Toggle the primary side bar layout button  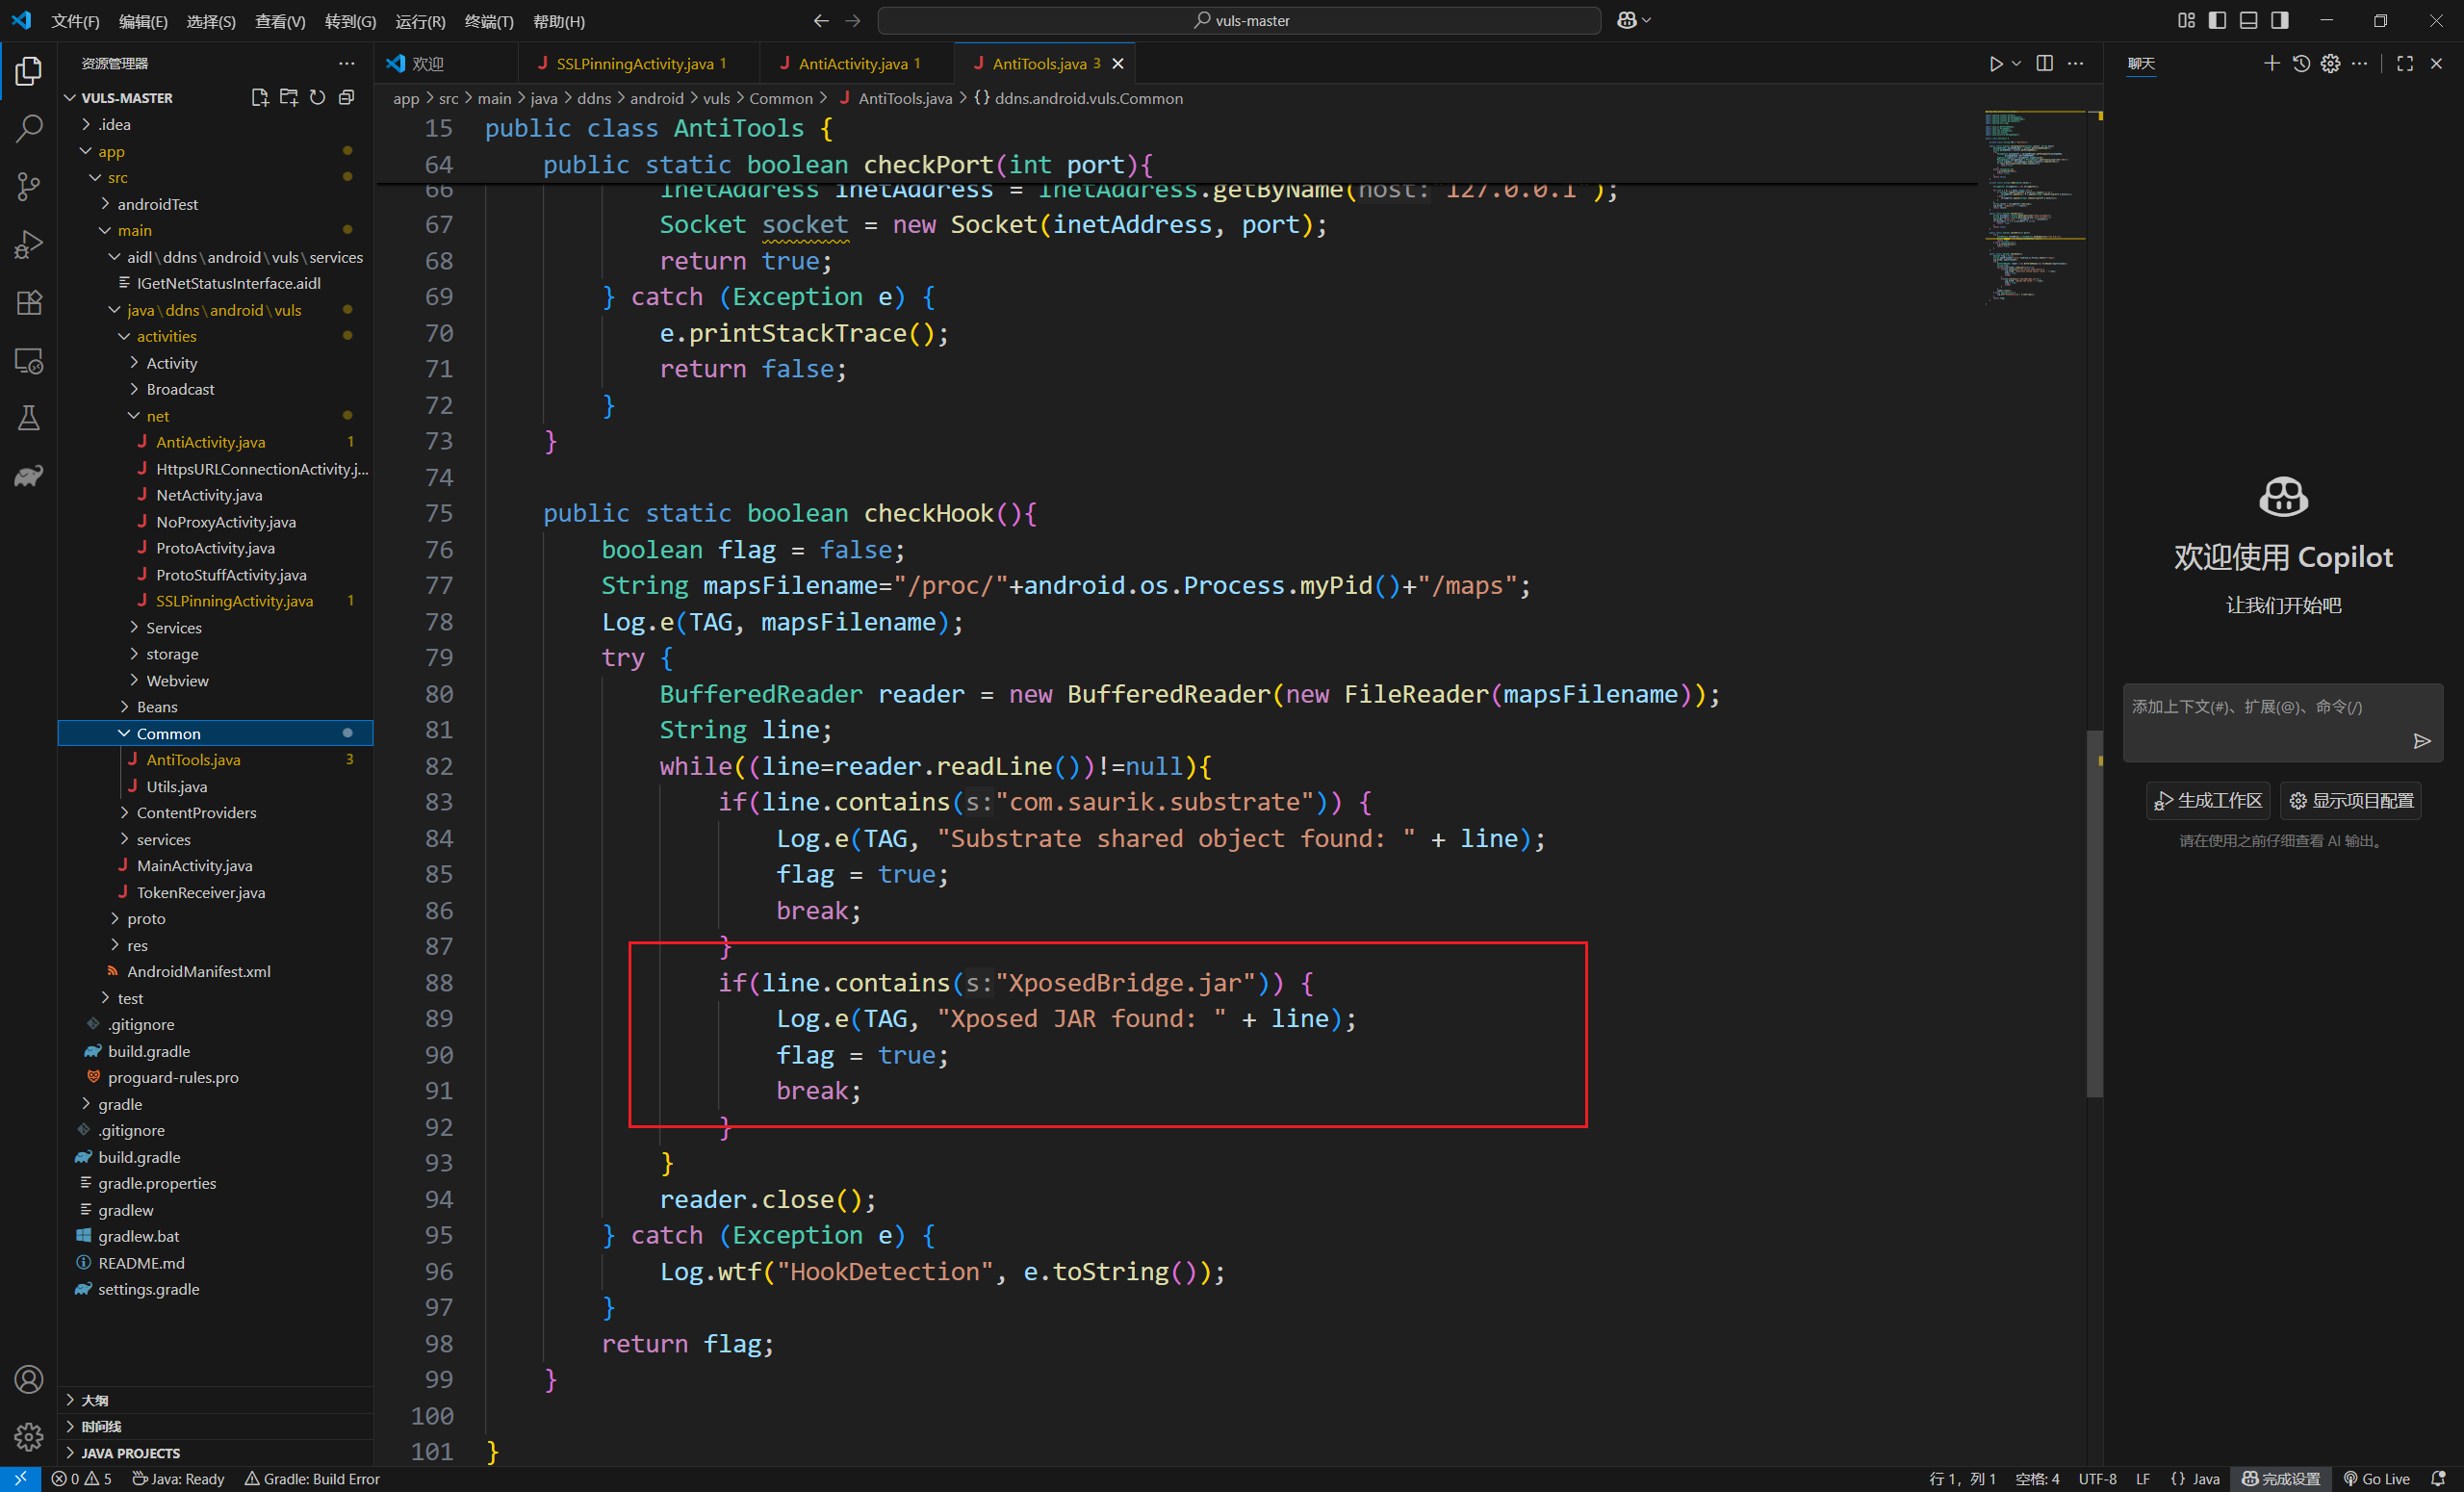(2217, 20)
